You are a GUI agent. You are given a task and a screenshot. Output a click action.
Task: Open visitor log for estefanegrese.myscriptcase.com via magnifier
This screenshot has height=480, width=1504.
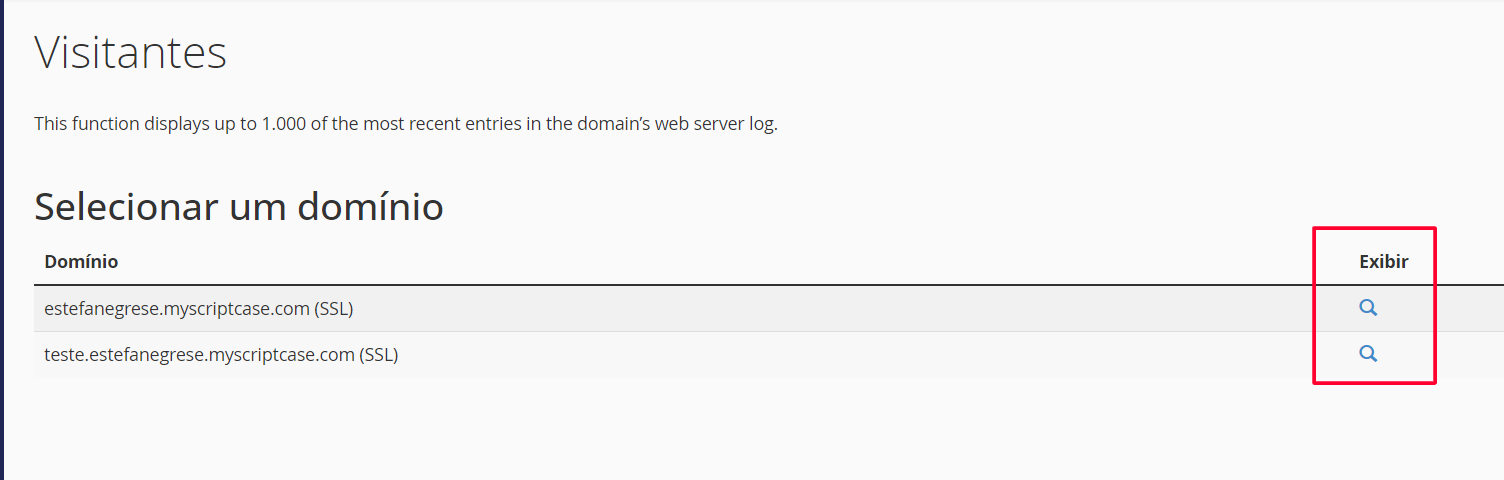tap(1368, 308)
